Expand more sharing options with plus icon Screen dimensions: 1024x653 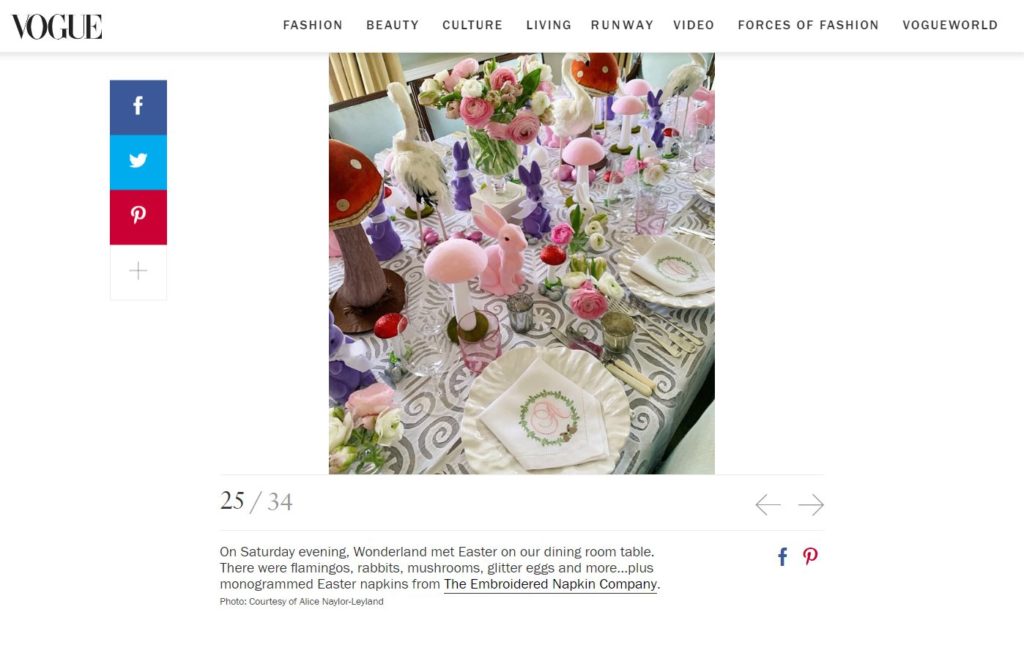click(x=138, y=272)
